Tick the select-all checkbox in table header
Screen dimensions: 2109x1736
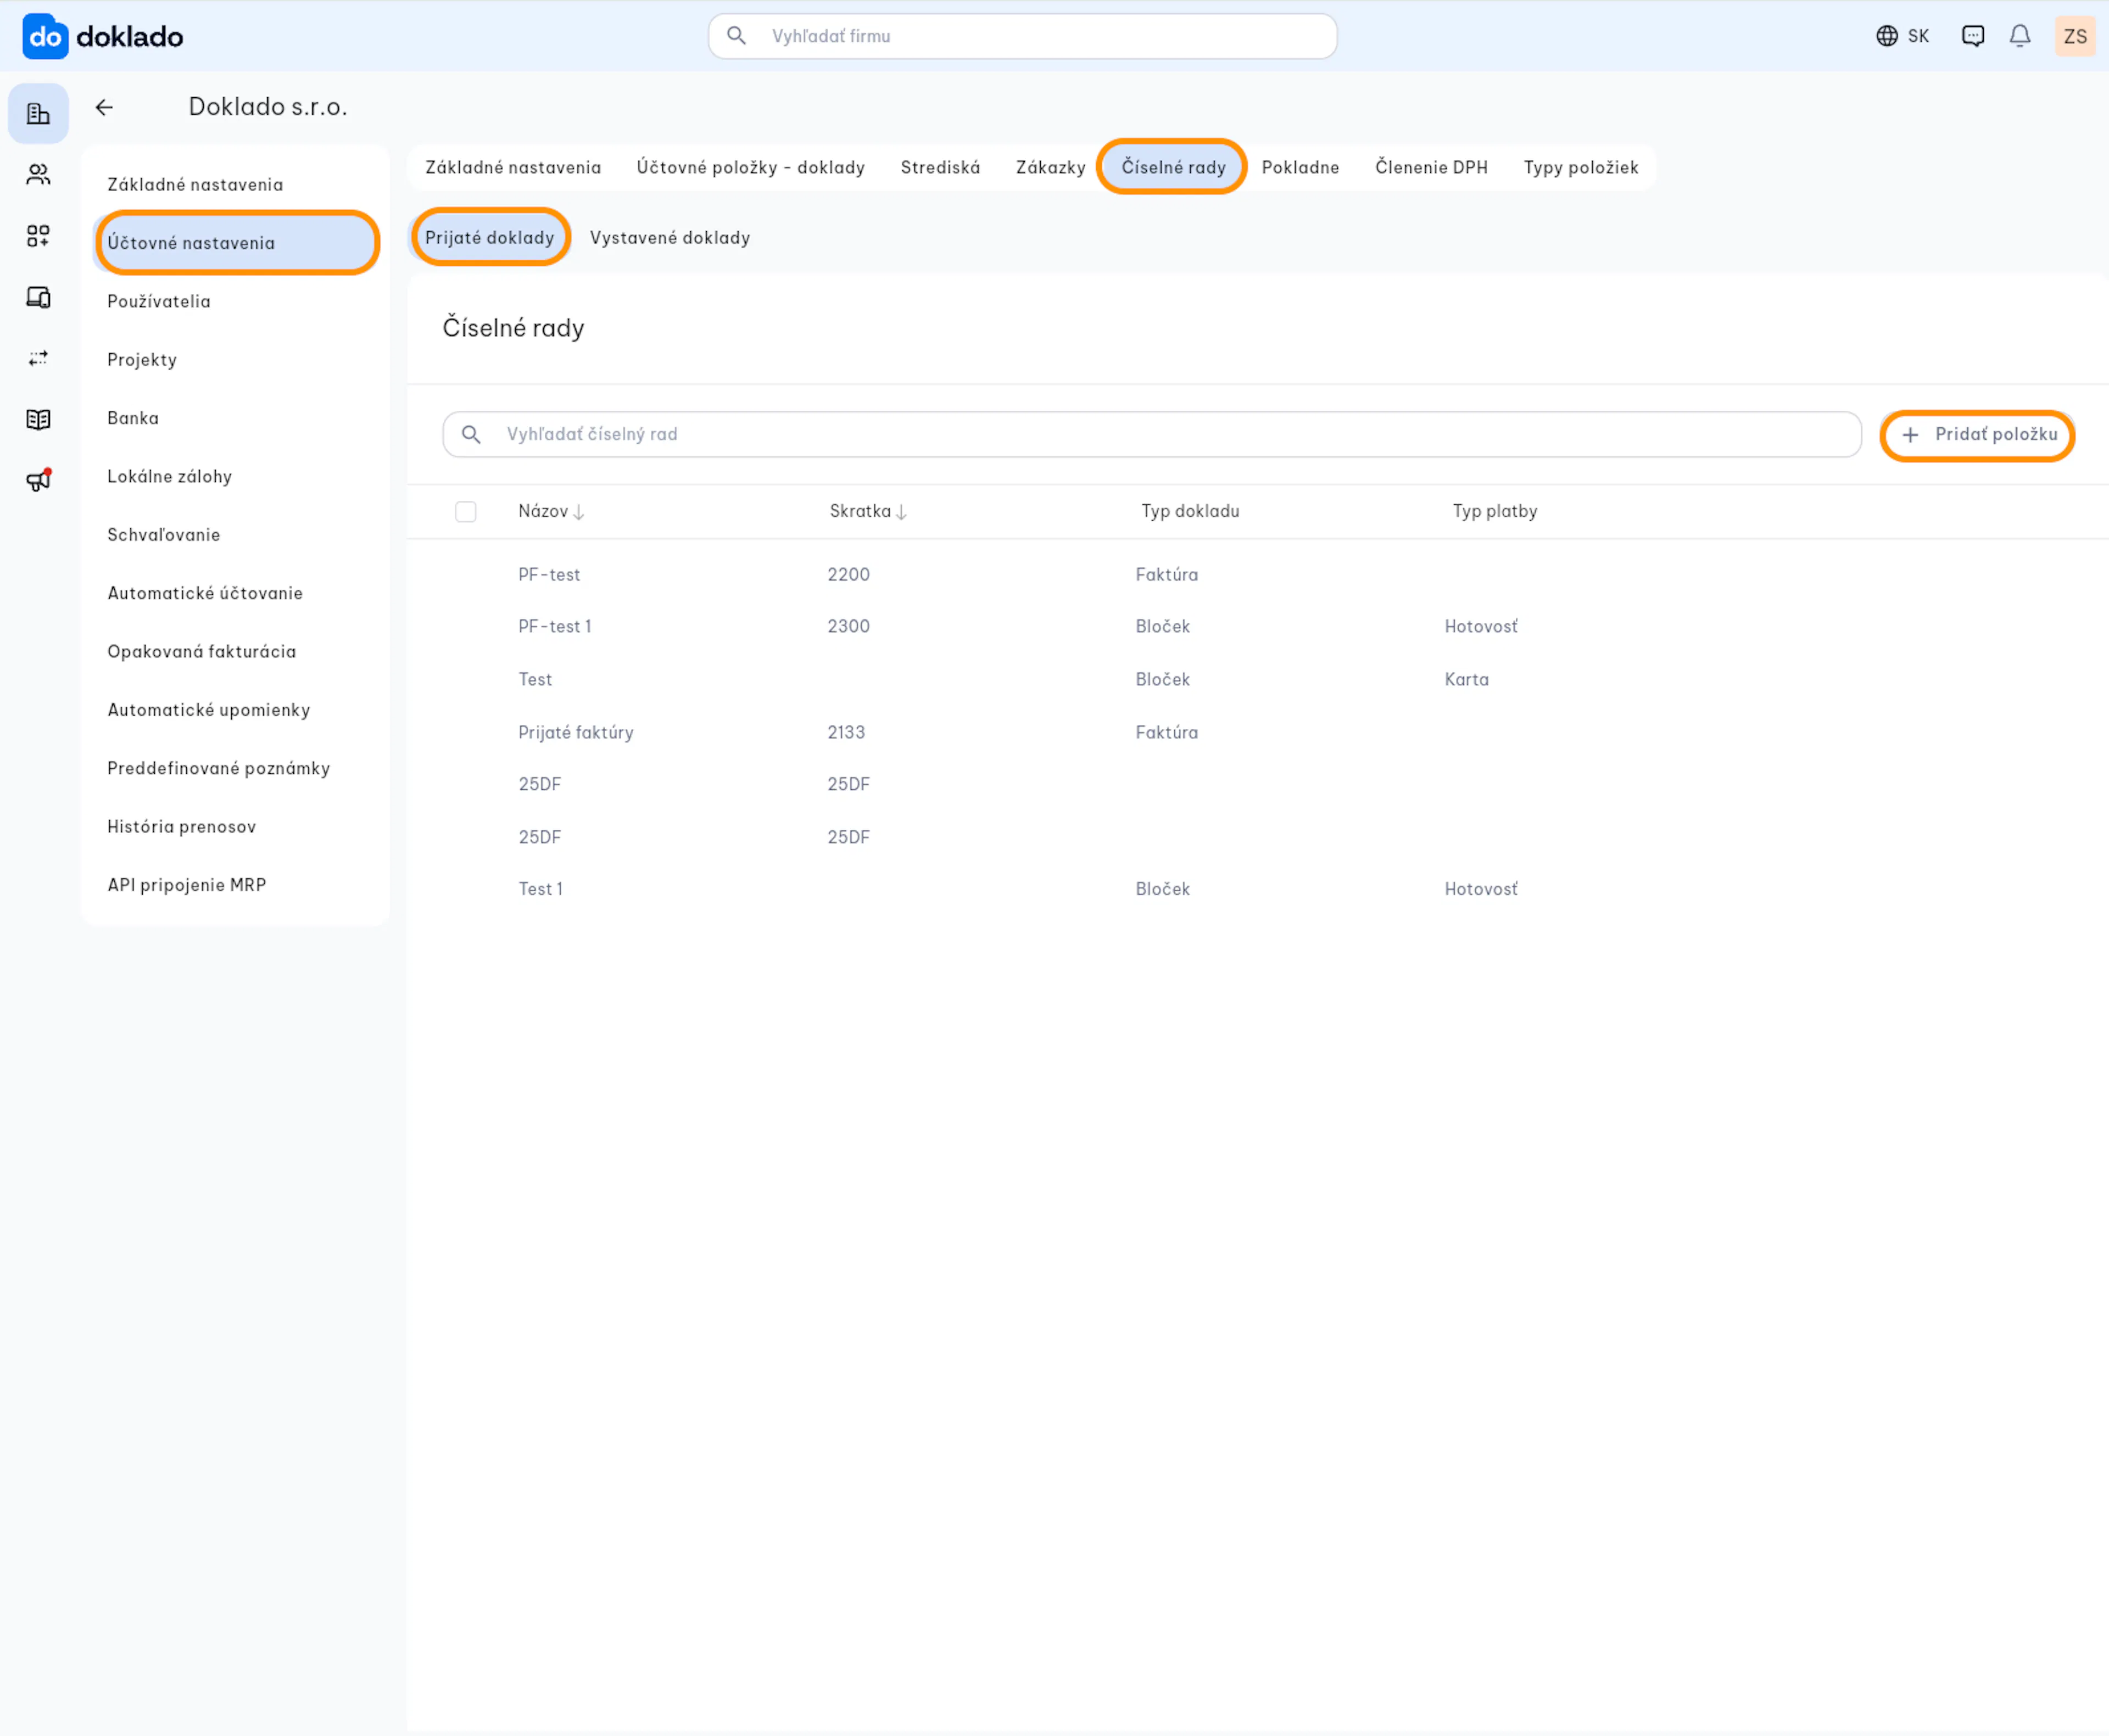[x=466, y=512]
